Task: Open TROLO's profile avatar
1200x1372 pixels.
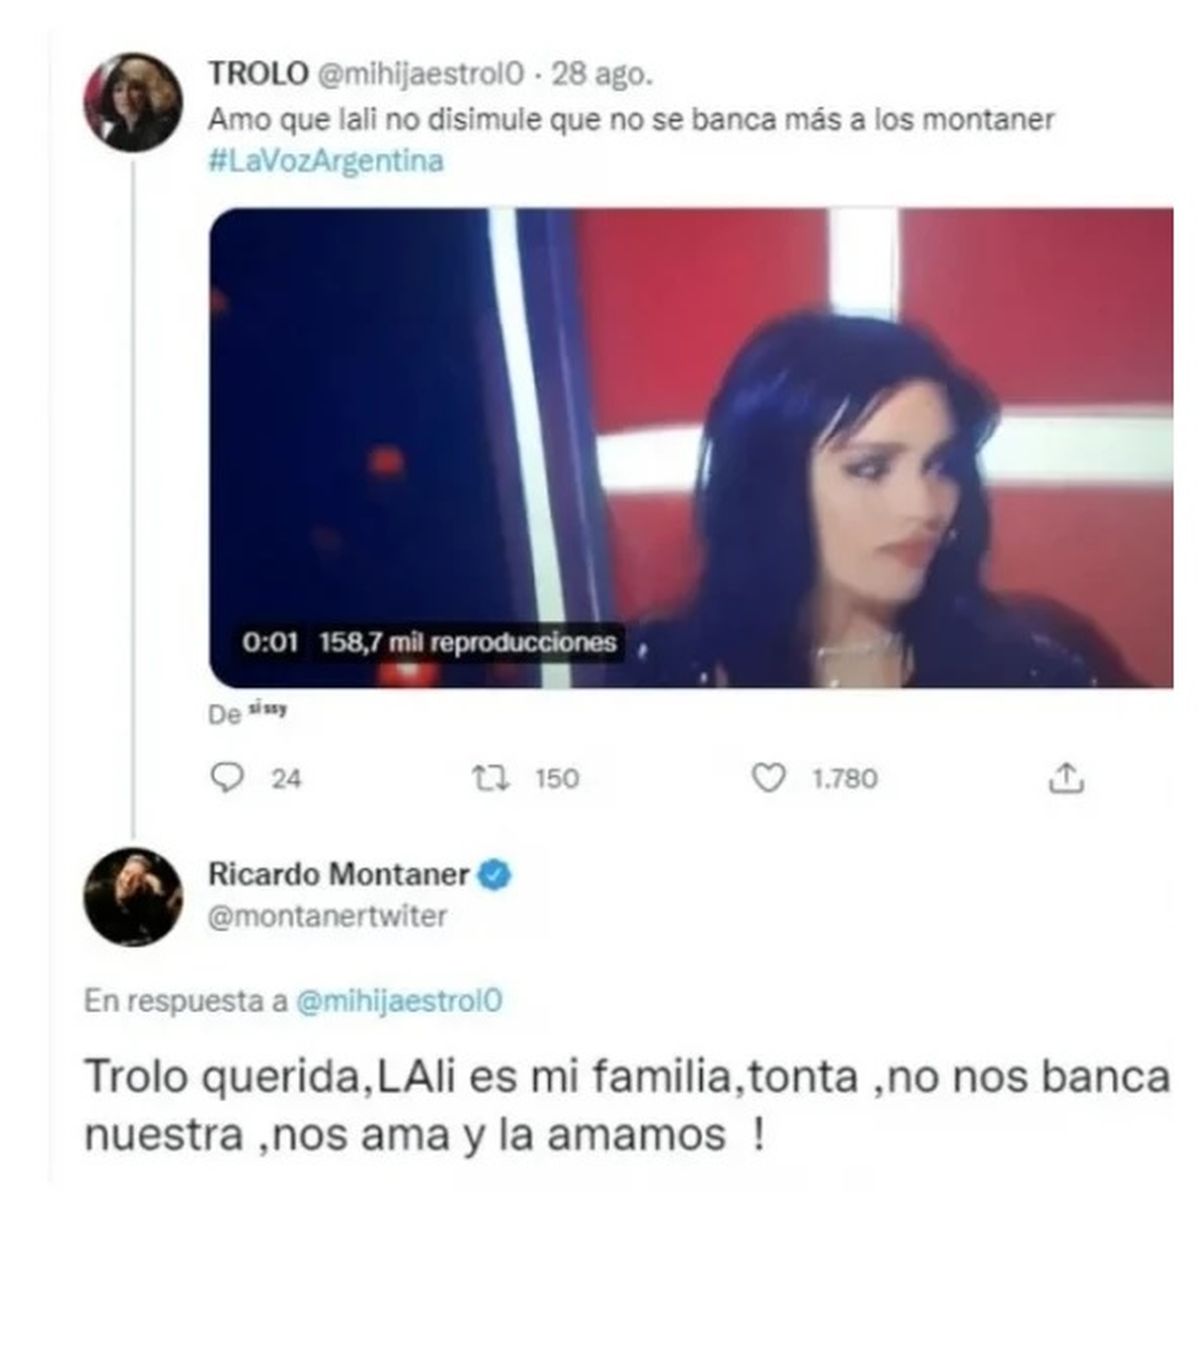Action: coord(132,103)
